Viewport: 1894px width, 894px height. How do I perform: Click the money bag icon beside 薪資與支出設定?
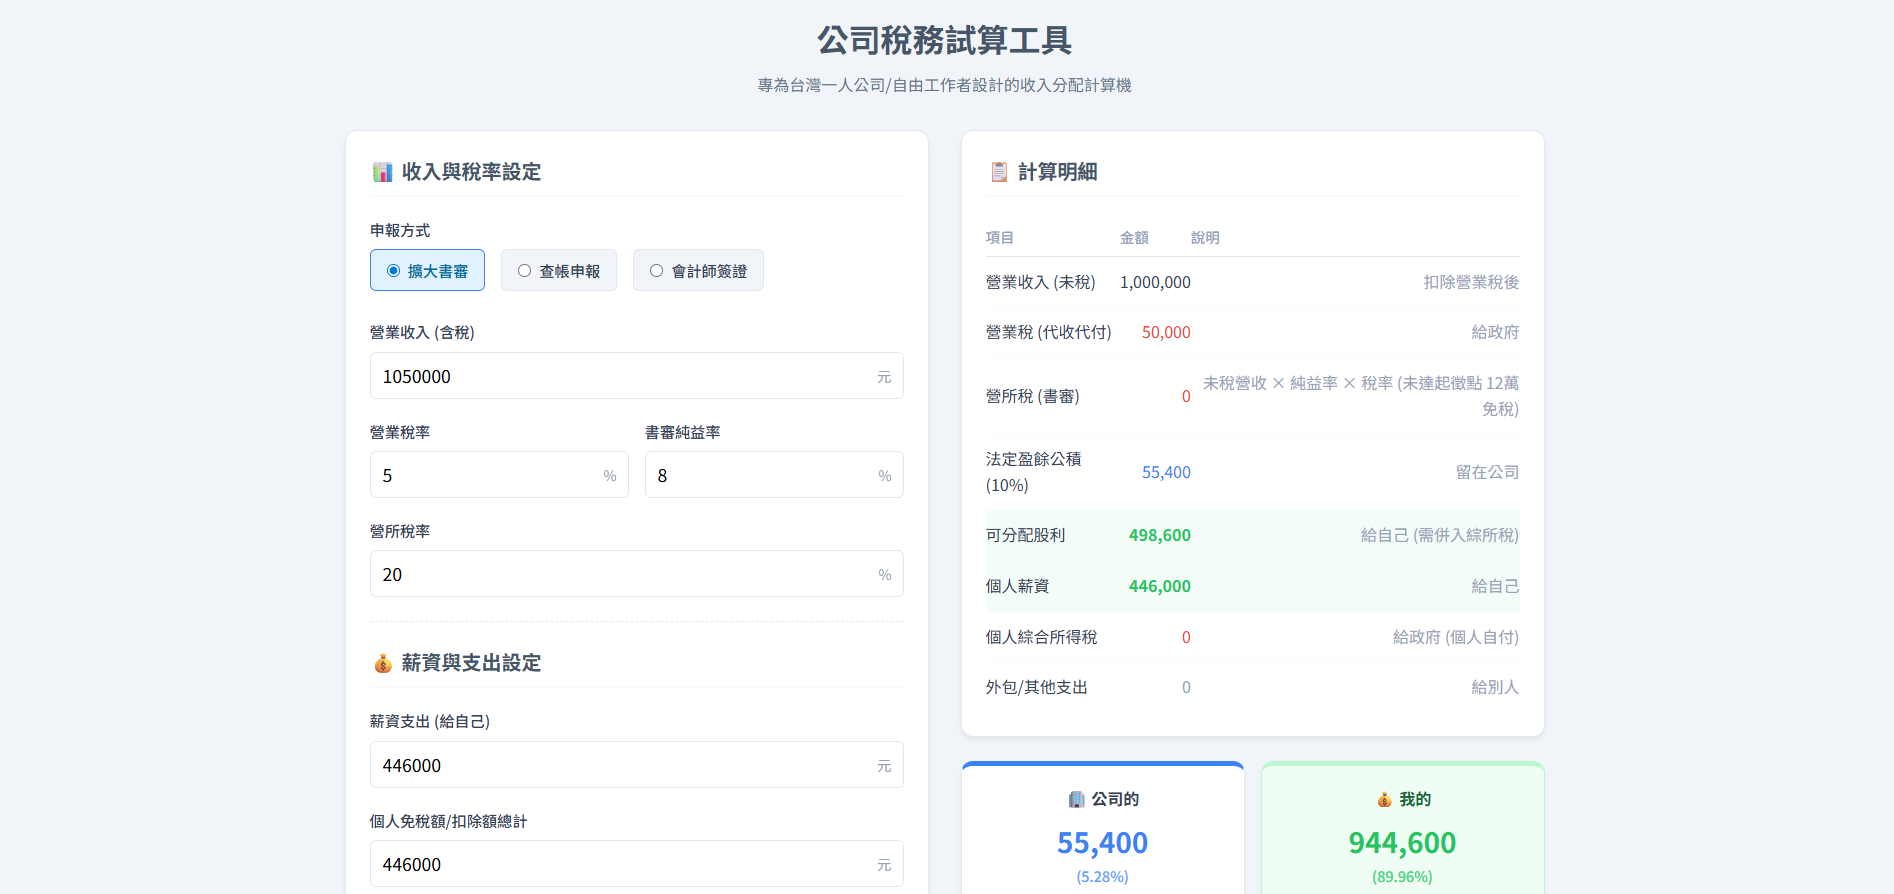[x=382, y=663]
